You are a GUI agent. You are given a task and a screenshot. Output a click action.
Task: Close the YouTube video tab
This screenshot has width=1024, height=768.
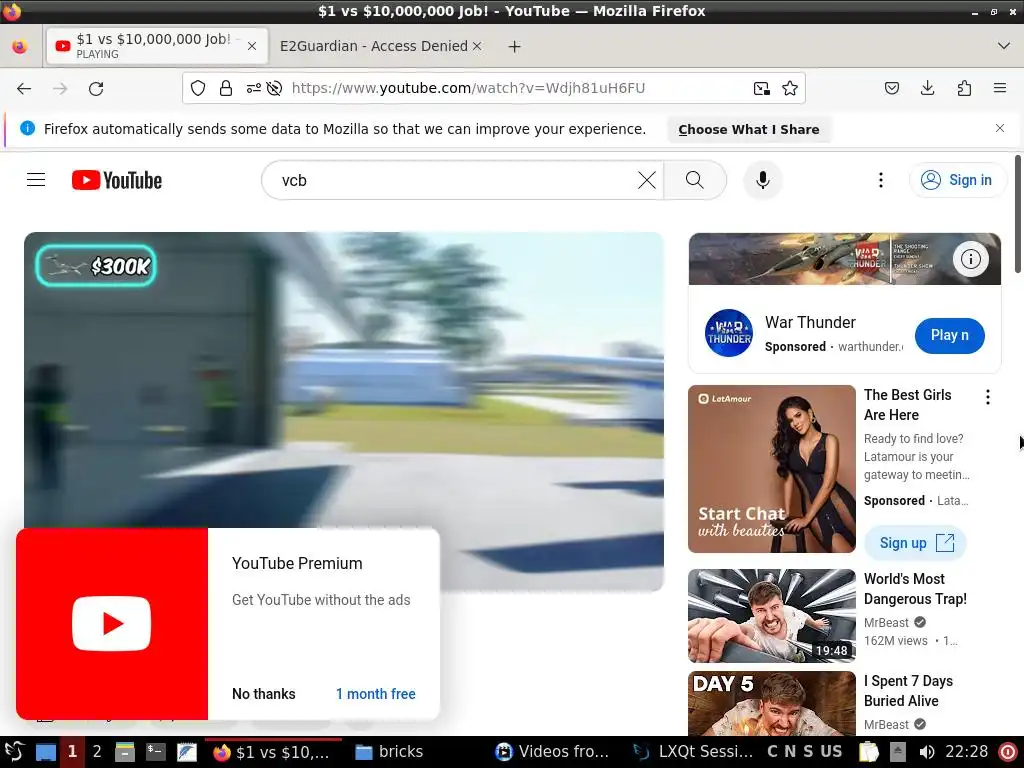click(x=252, y=46)
